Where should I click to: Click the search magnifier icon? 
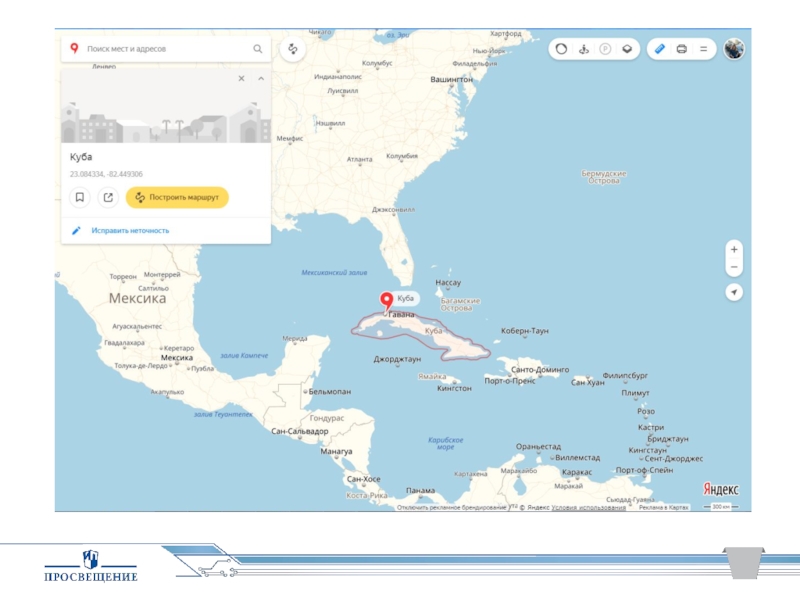pos(257,48)
